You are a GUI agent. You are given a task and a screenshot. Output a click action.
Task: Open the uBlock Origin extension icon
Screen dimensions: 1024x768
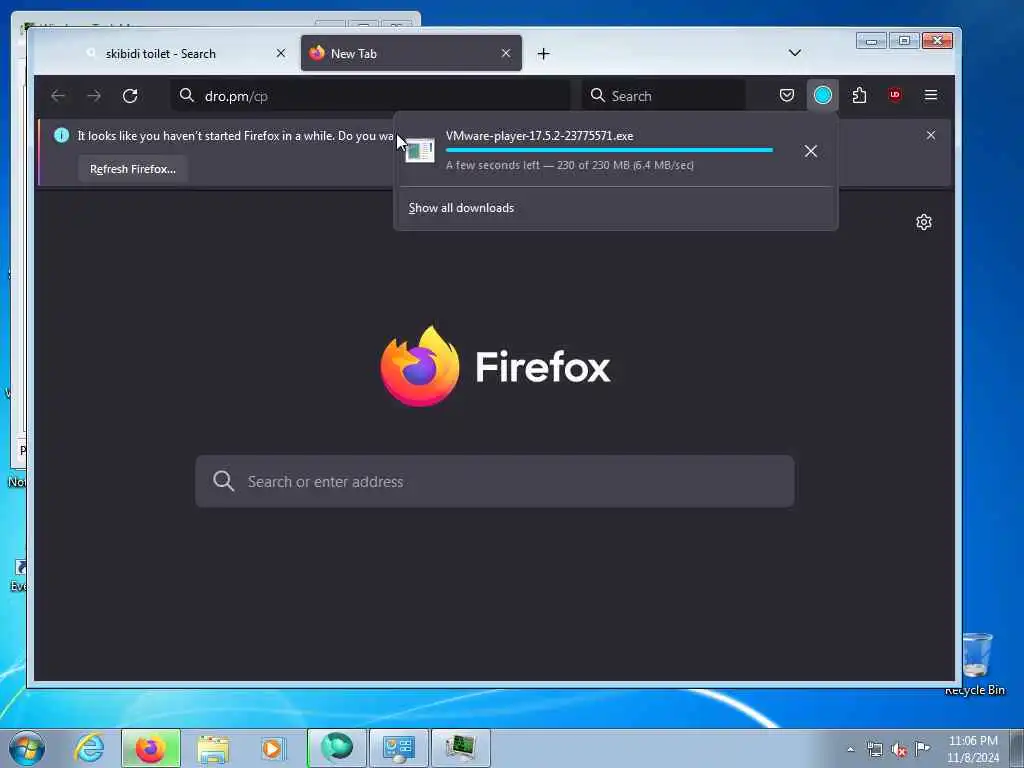point(895,95)
